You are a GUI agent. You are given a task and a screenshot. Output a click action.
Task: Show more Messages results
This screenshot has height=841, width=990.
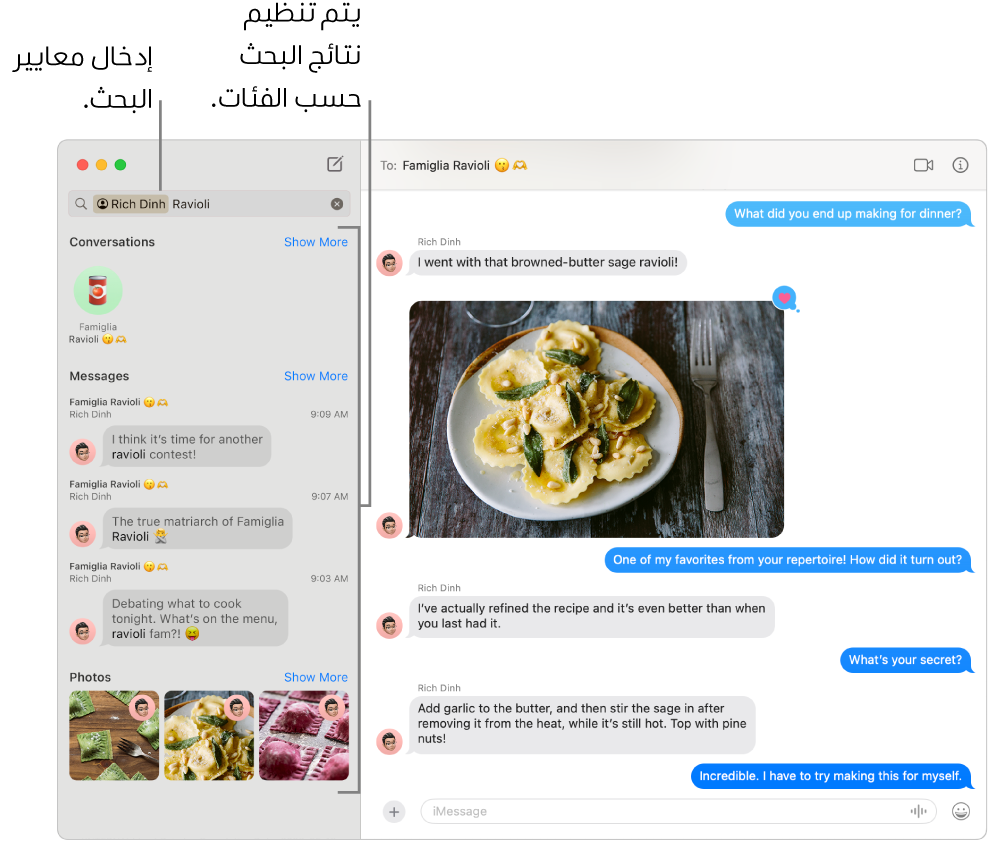coord(316,376)
